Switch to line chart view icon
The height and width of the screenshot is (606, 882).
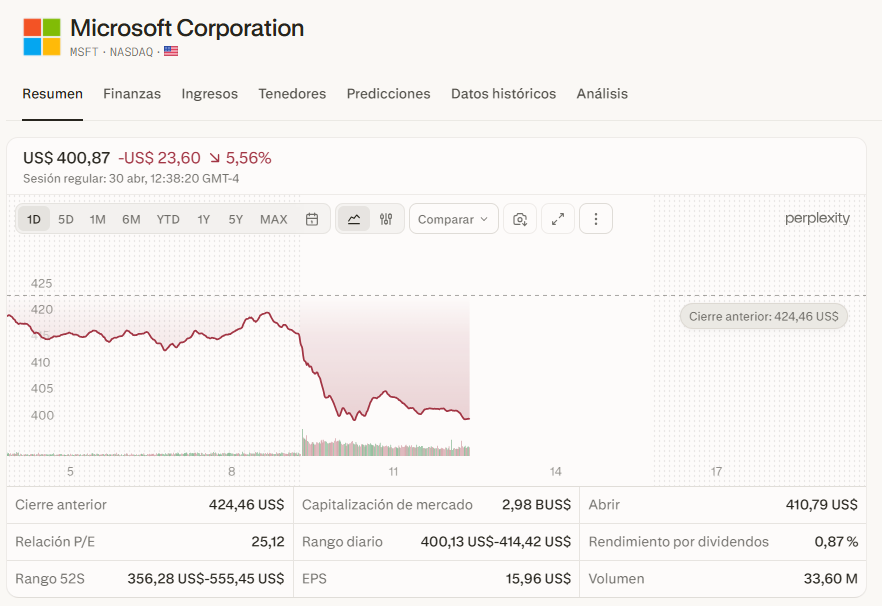click(x=354, y=219)
